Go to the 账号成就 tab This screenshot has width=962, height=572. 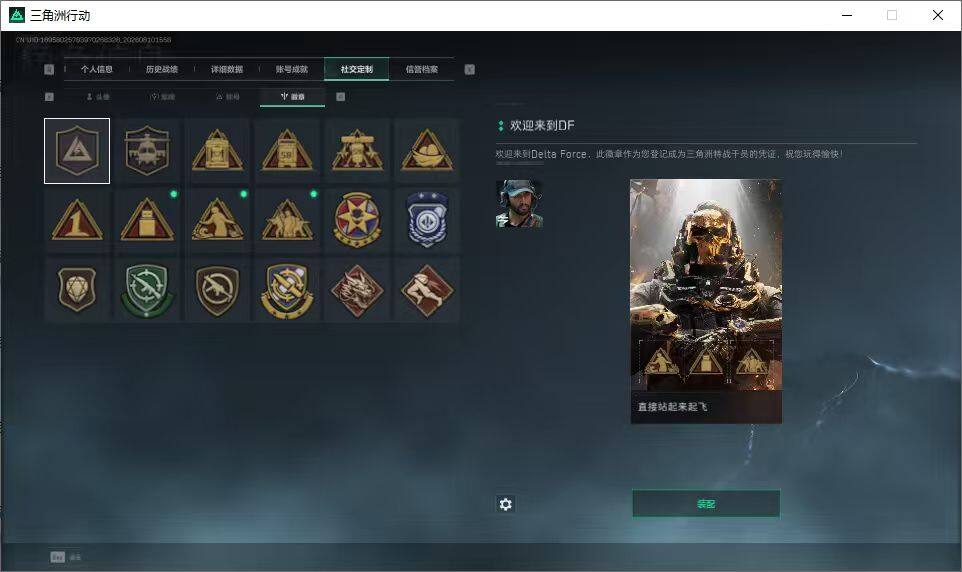coord(292,69)
